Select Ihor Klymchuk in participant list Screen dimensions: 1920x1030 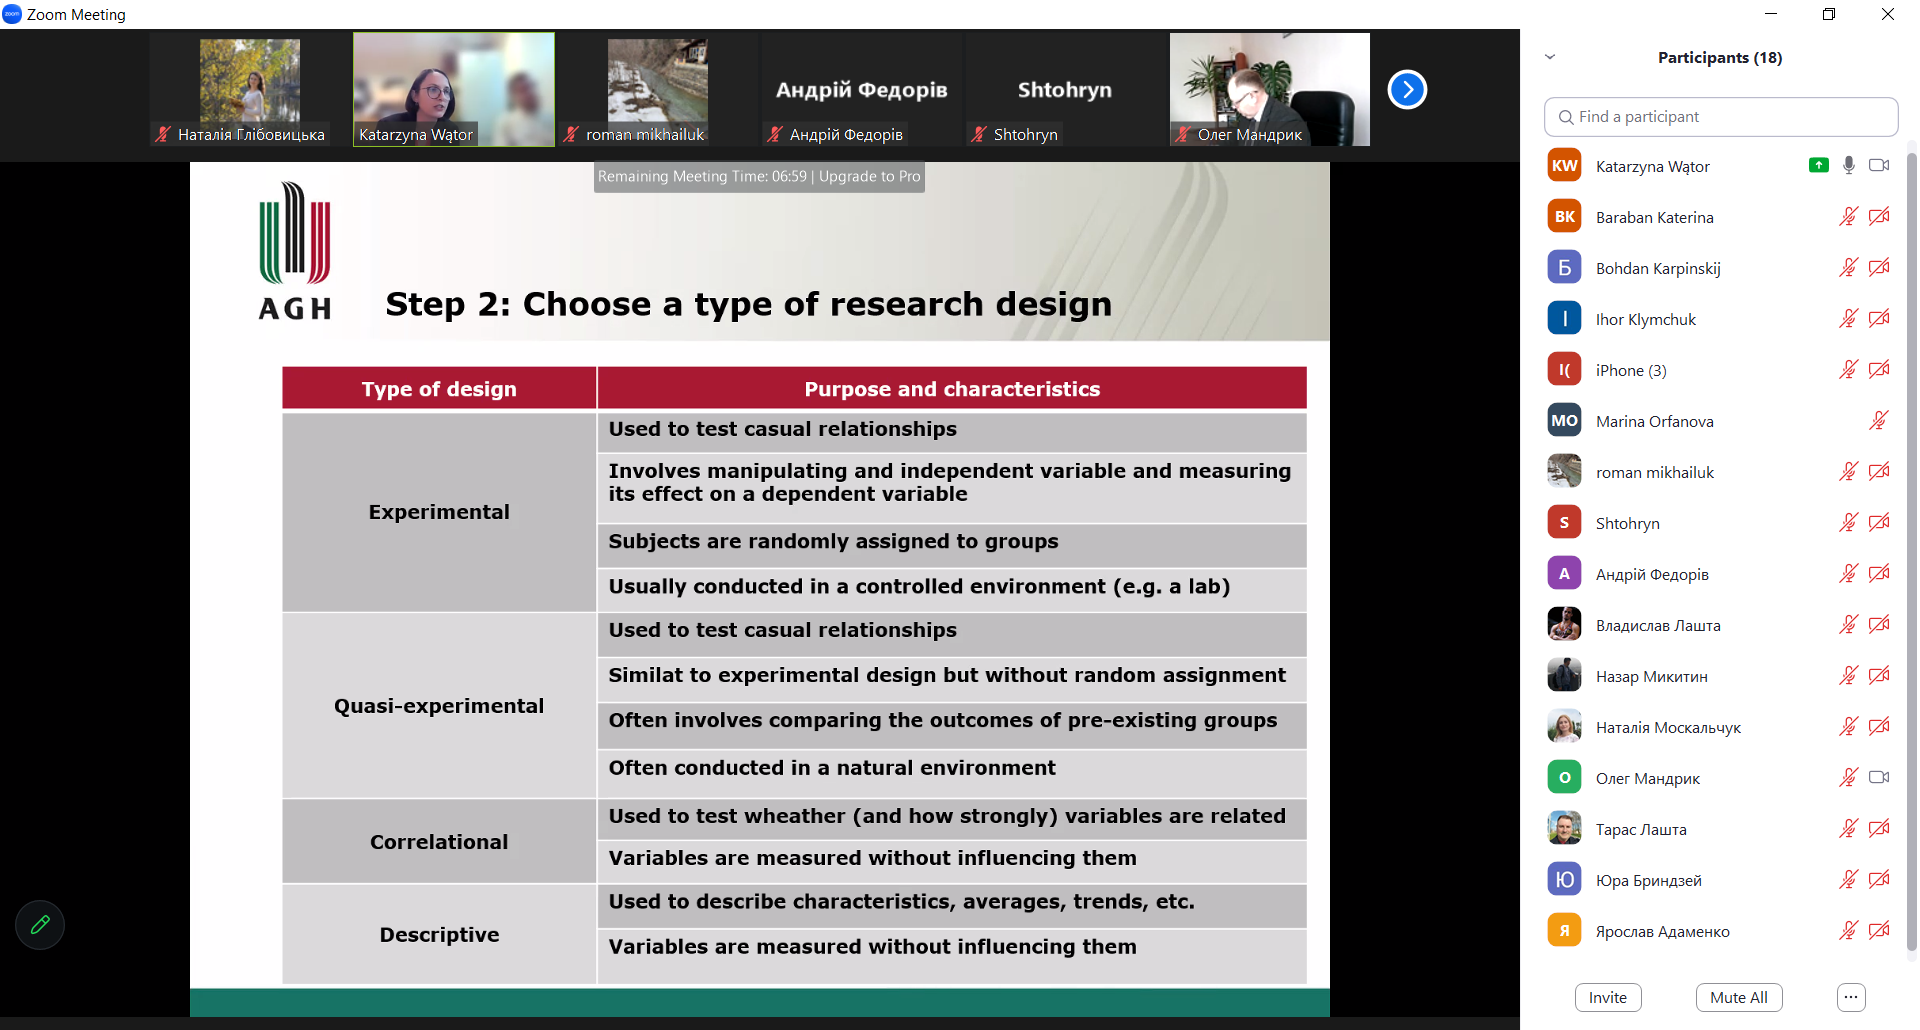pyautogui.click(x=1645, y=319)
